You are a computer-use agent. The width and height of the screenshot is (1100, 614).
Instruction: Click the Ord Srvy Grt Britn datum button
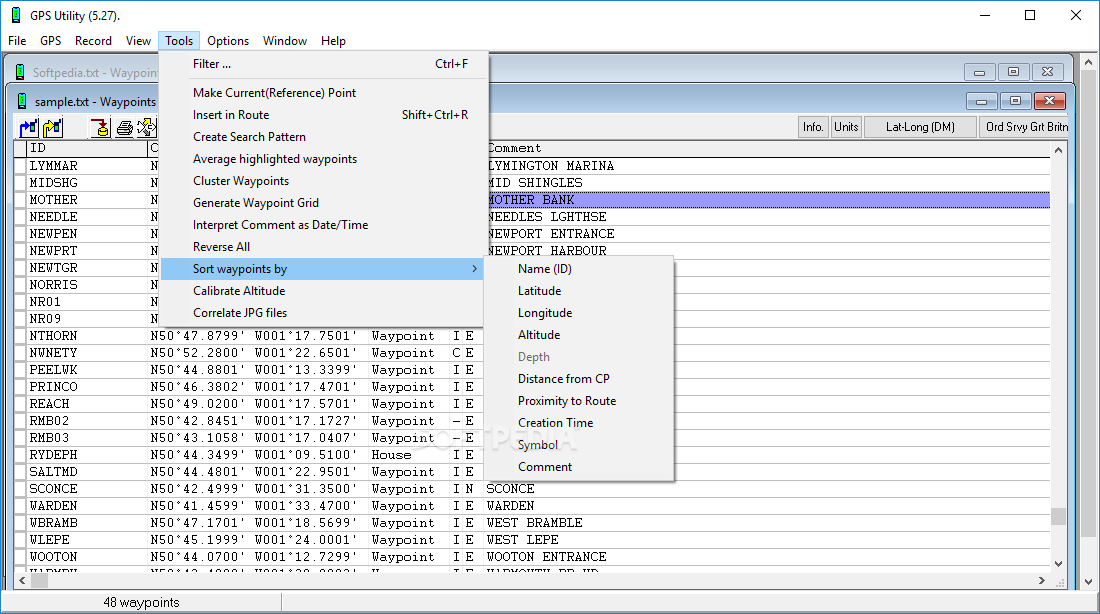coord(1024,127)
